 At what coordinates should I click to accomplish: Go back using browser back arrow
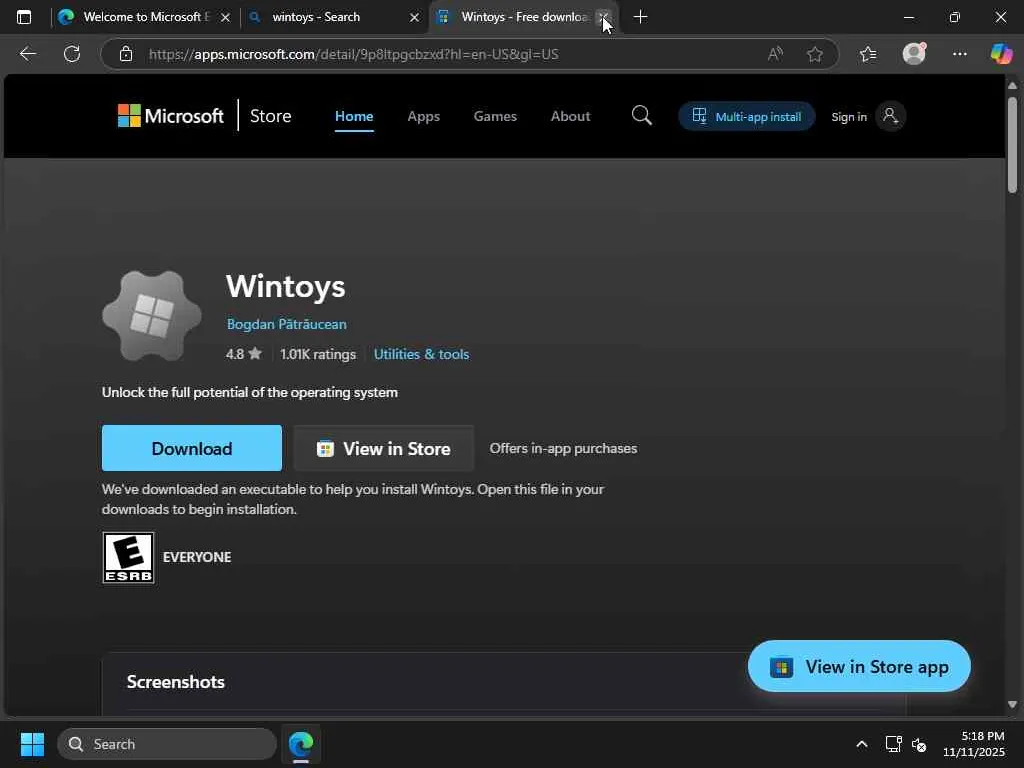27,54
